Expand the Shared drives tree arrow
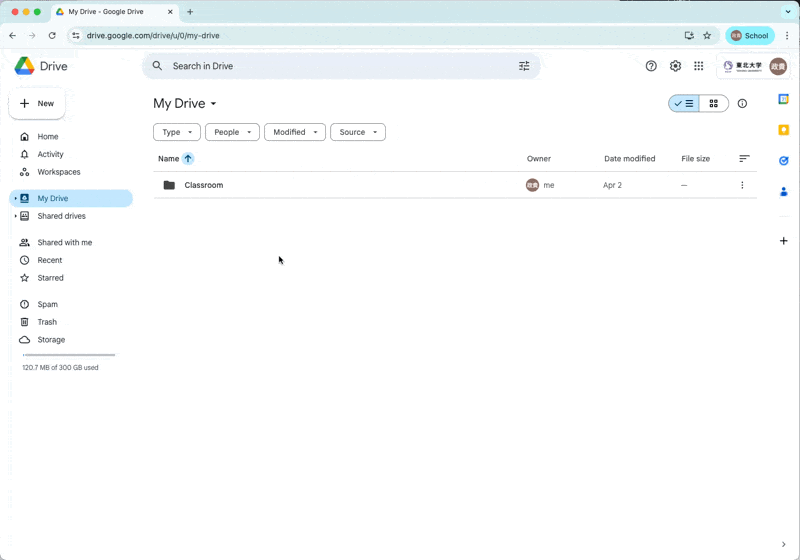The width and height of the screenshot is (800, 560). pyautogui.click(x=15, y=216)
